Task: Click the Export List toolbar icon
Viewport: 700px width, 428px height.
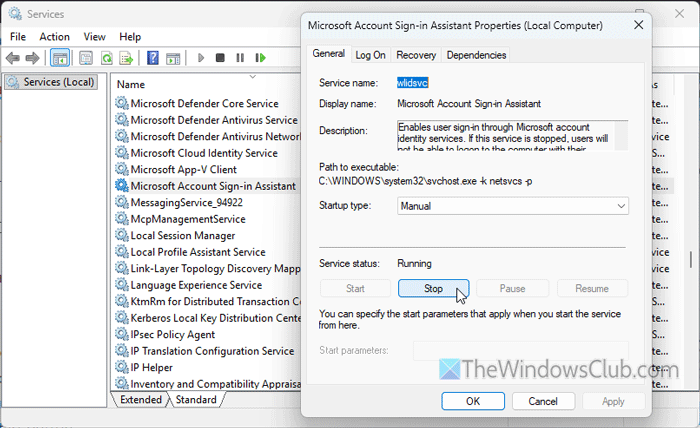Action: click(126, 58)
